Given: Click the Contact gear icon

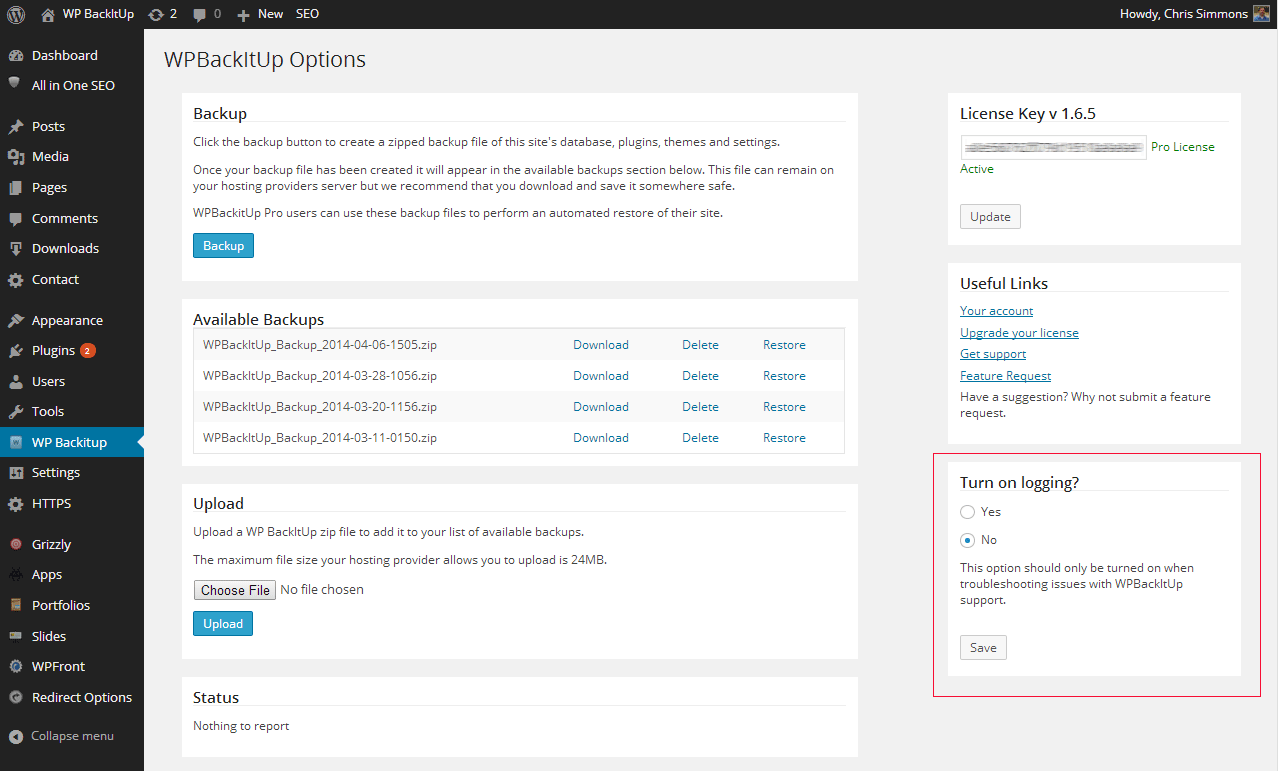Looking at the screenshot, I should coord(15,279).
